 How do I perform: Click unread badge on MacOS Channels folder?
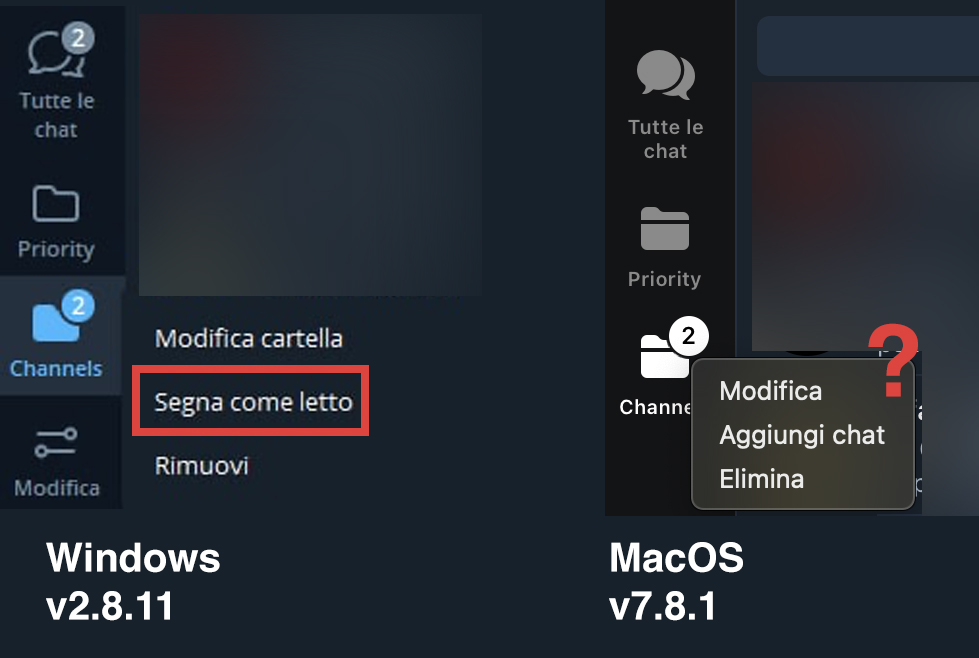pyautogui.click(x=689, y=336)
